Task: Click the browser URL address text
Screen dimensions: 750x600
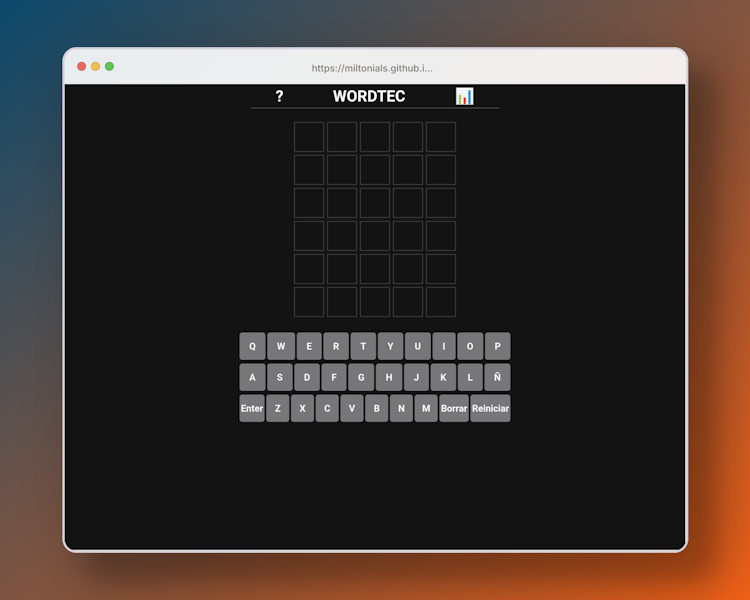Action: (x=372, y=68)
